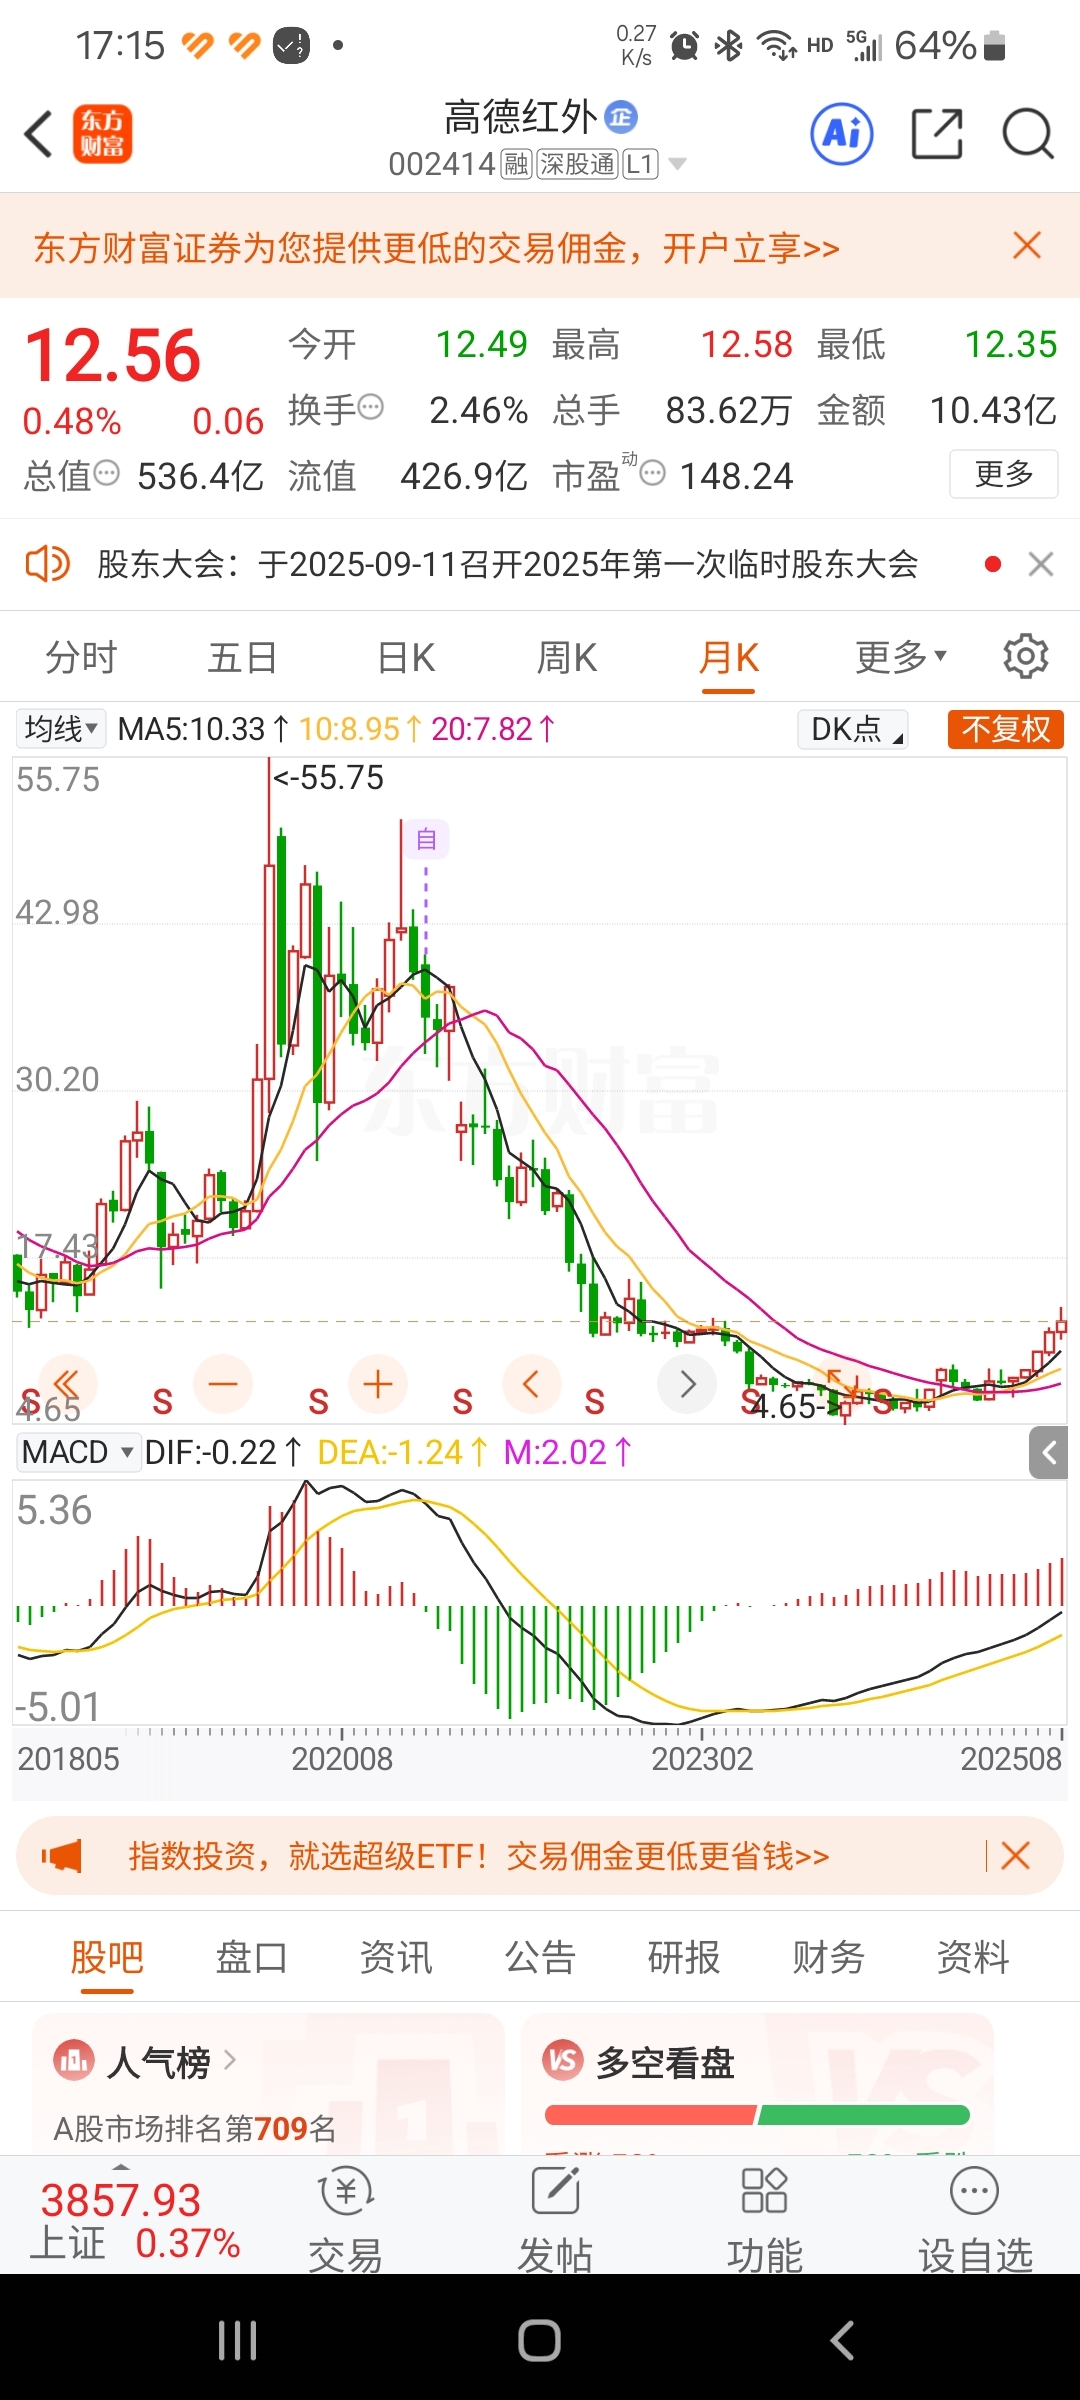Tap the 自 marker on chart
Screen dimensions: 1080x2400
pos(426,839)
